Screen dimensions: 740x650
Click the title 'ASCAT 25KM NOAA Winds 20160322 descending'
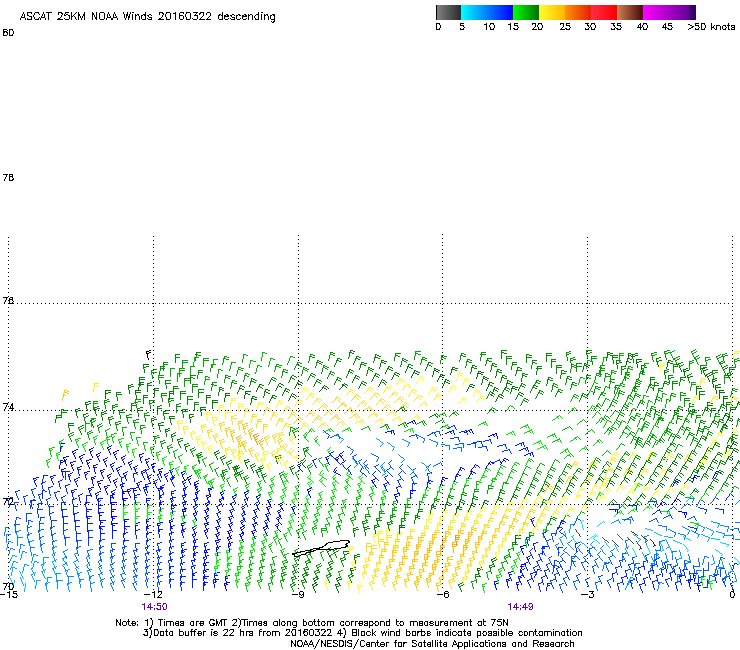point(147,17)
